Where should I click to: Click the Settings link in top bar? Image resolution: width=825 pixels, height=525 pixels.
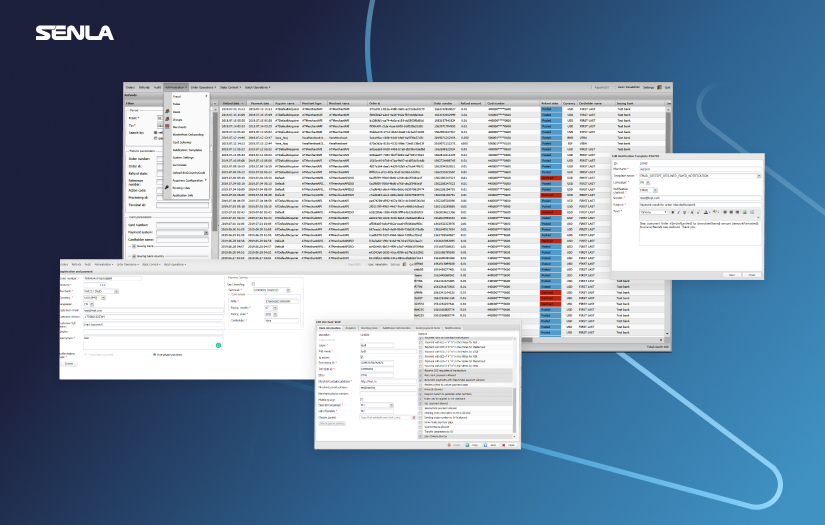pos(648,88)
